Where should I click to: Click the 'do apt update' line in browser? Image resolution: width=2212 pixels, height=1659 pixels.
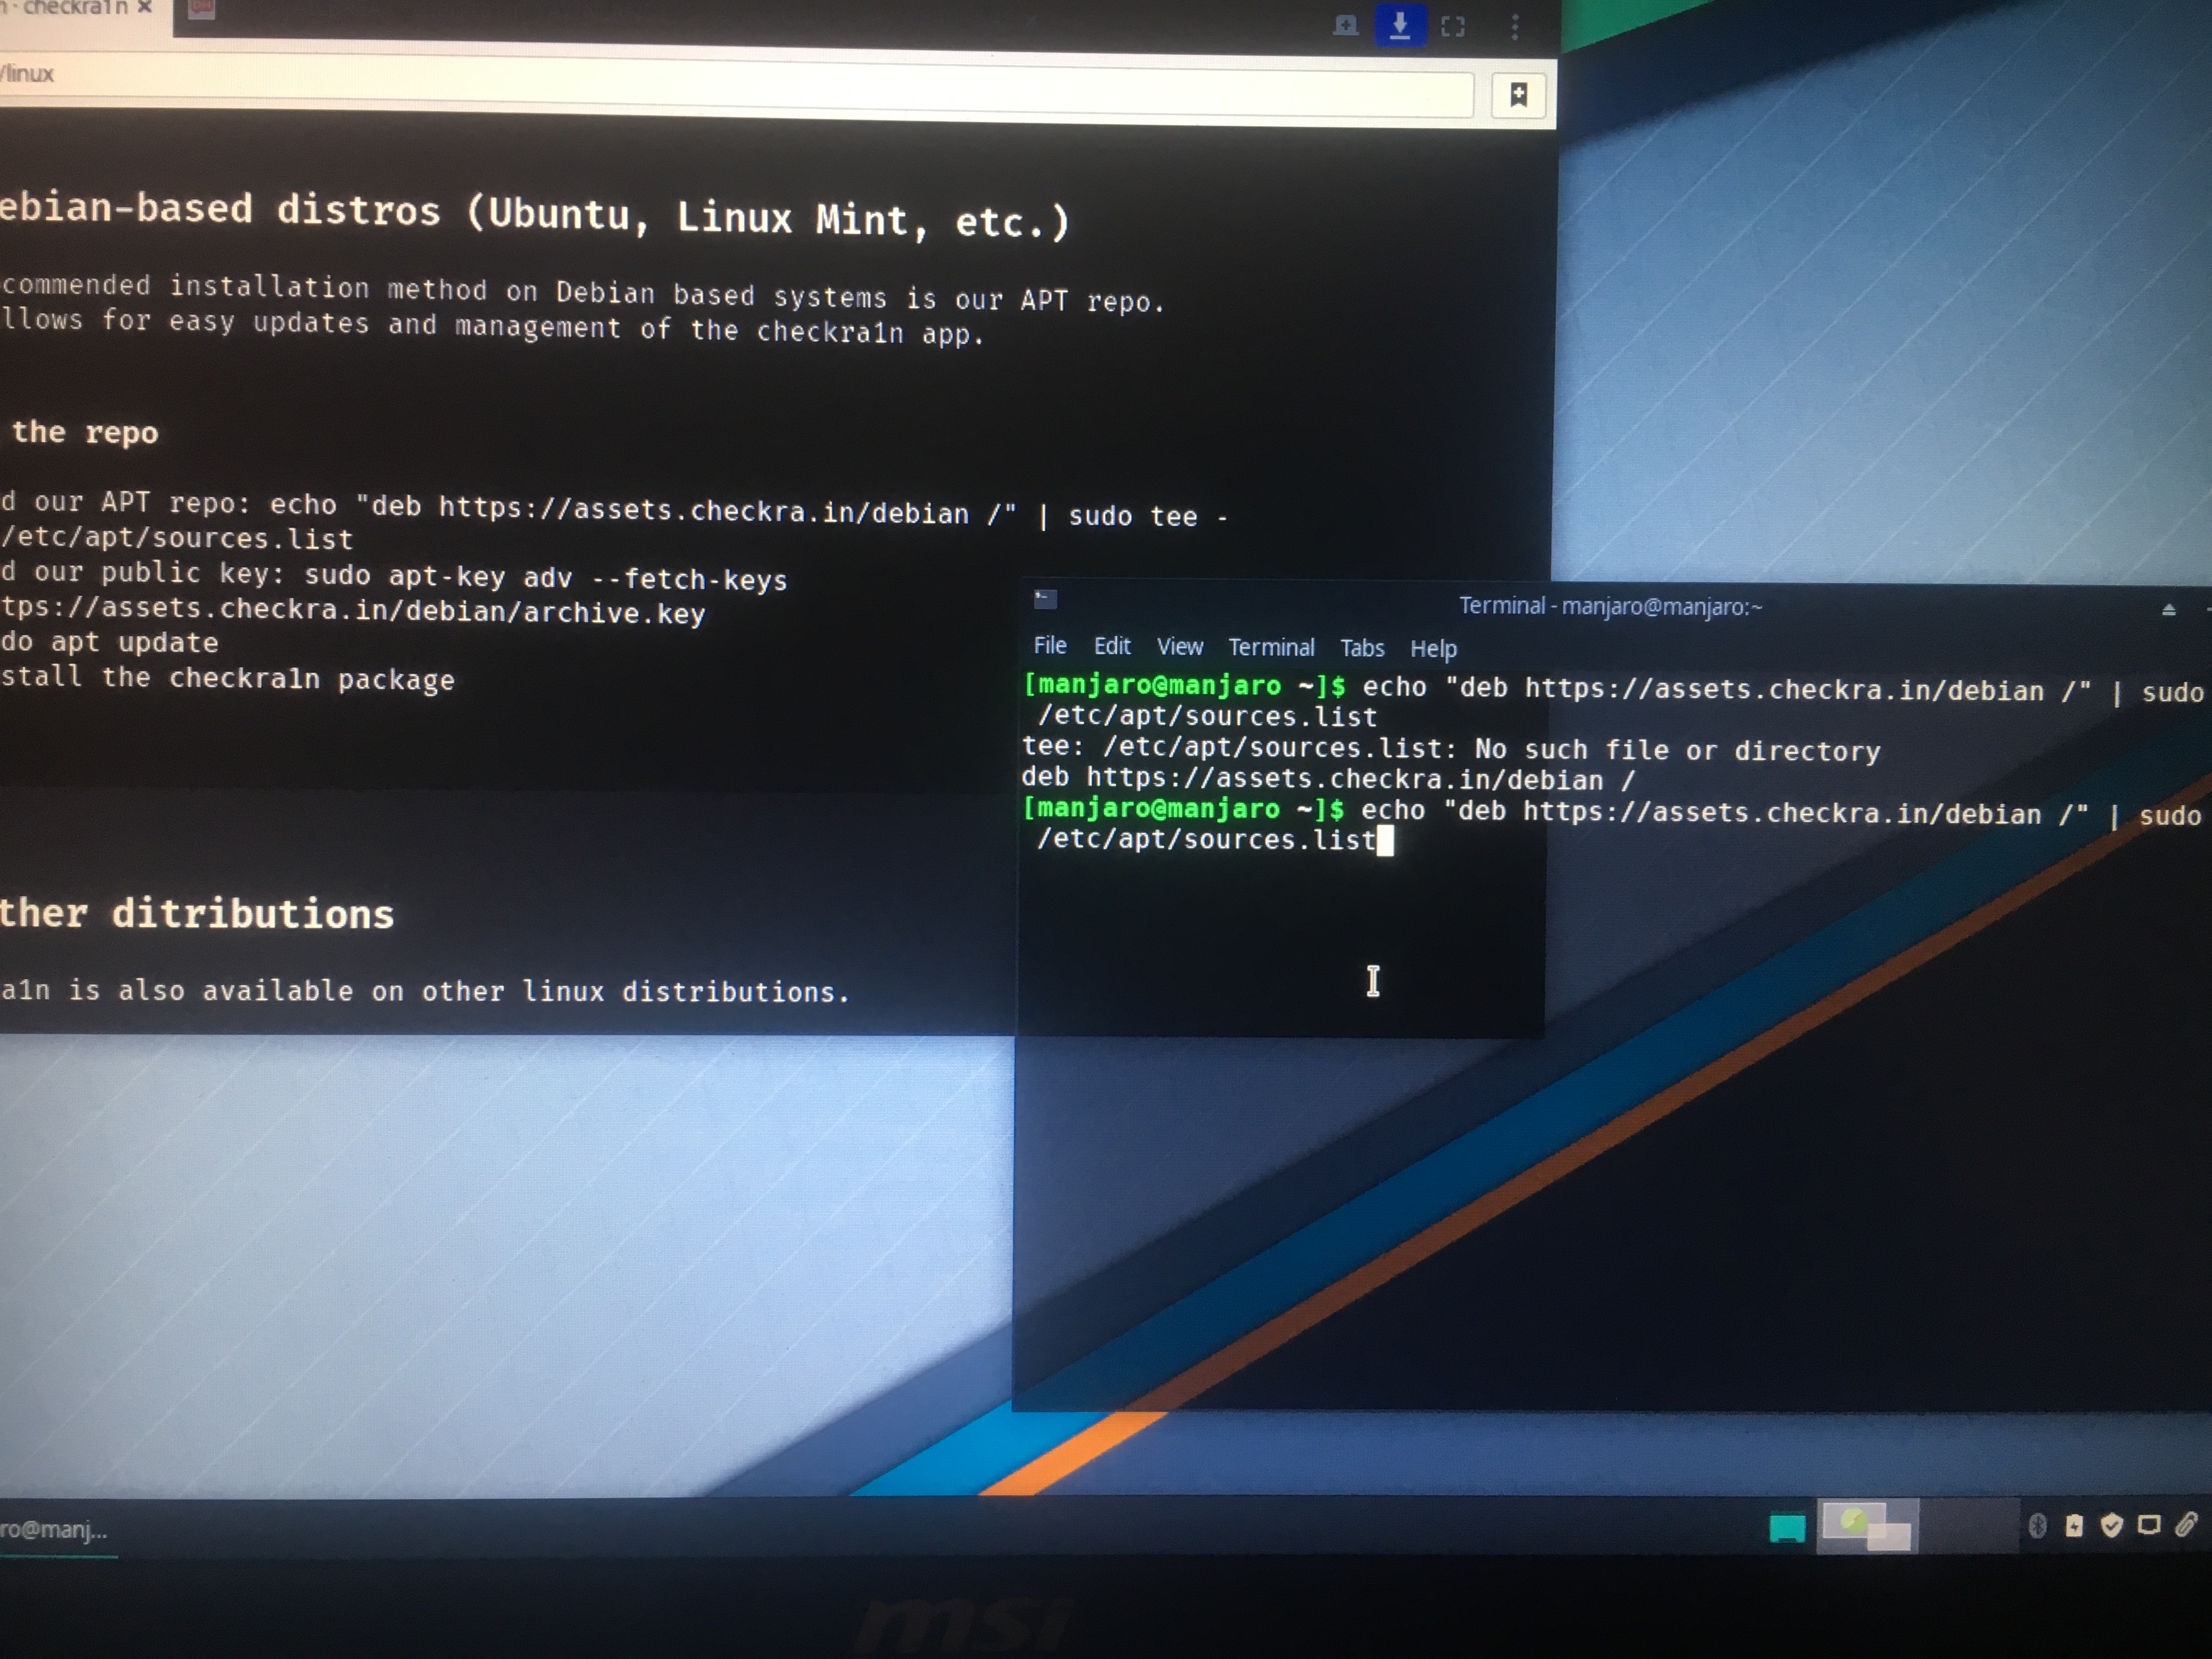click(109, 642)
